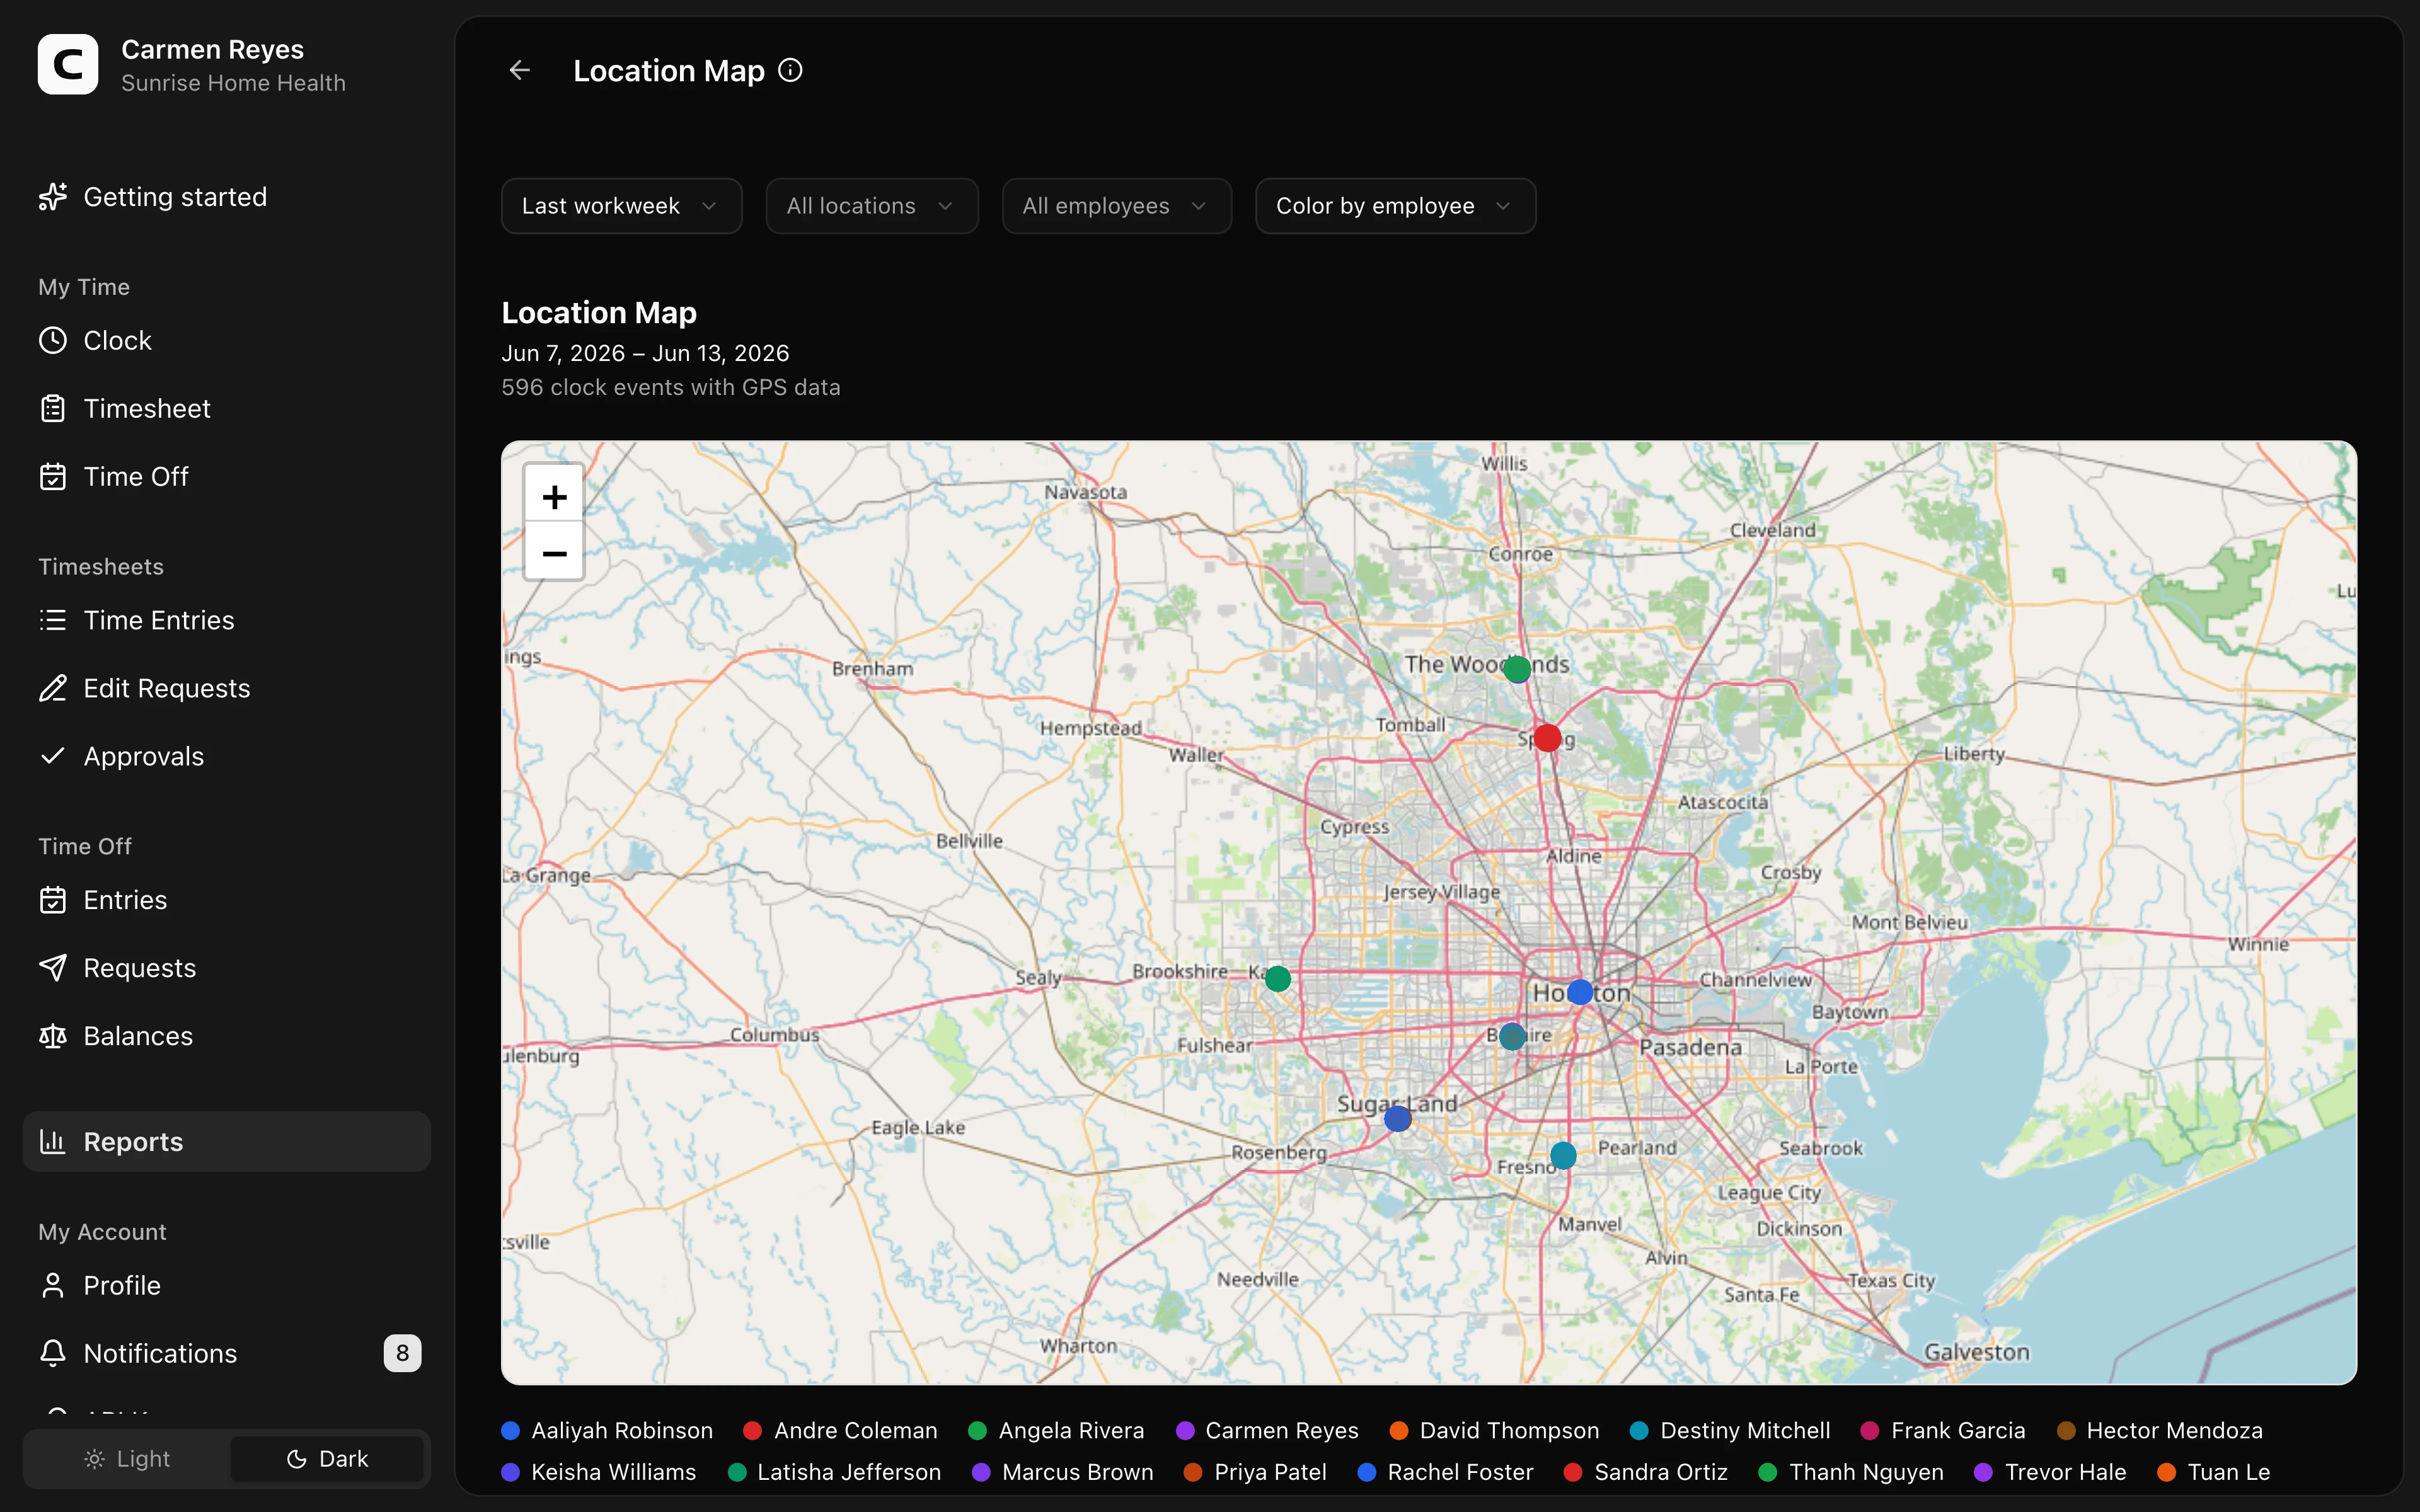This screenshot has width=2420, height=1512.
Task: Click the Carmen Reyes account name
Action: click(x=212, y=49)
